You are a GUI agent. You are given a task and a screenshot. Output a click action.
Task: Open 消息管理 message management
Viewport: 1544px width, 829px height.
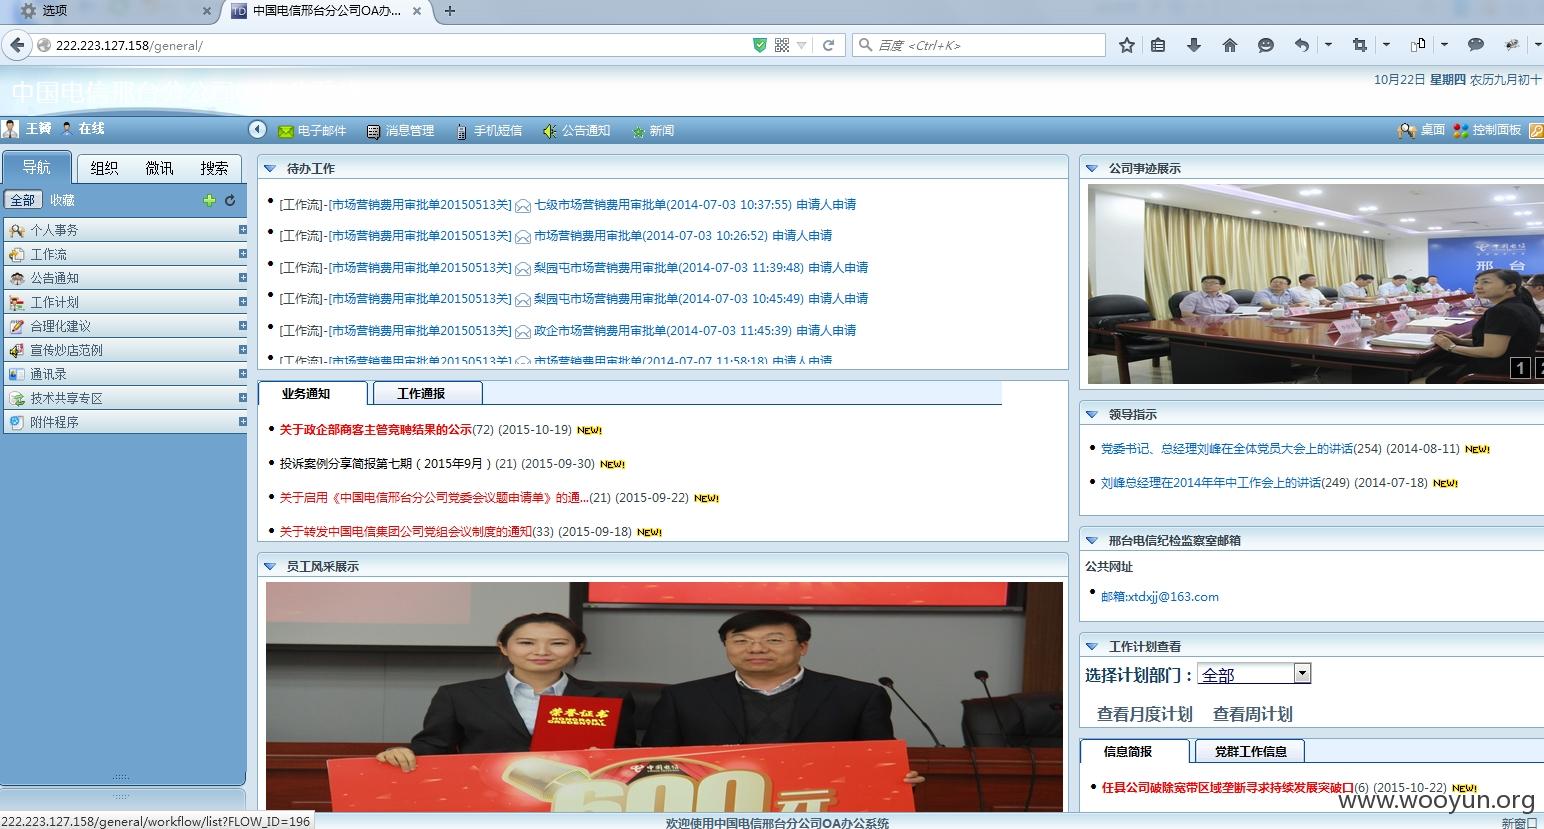click(400, 131)
